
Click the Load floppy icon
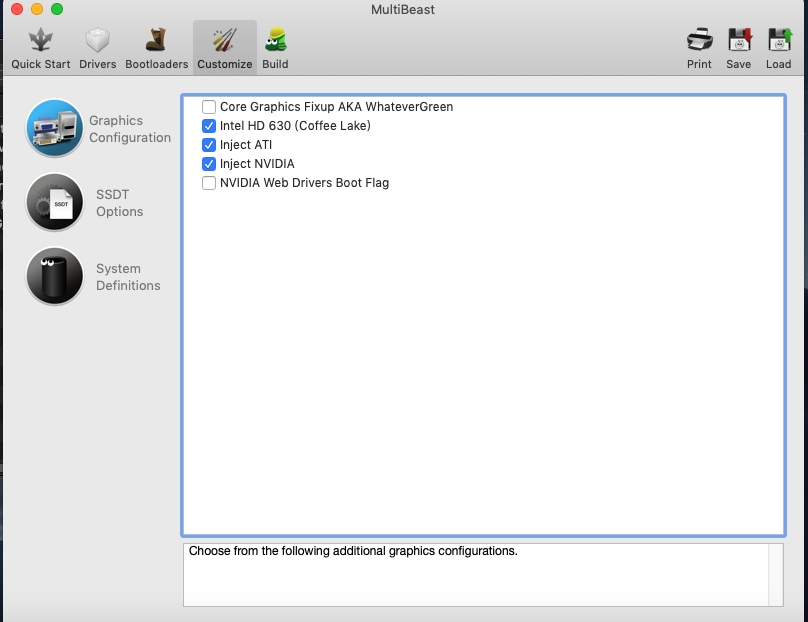click(x=779, y=40)
